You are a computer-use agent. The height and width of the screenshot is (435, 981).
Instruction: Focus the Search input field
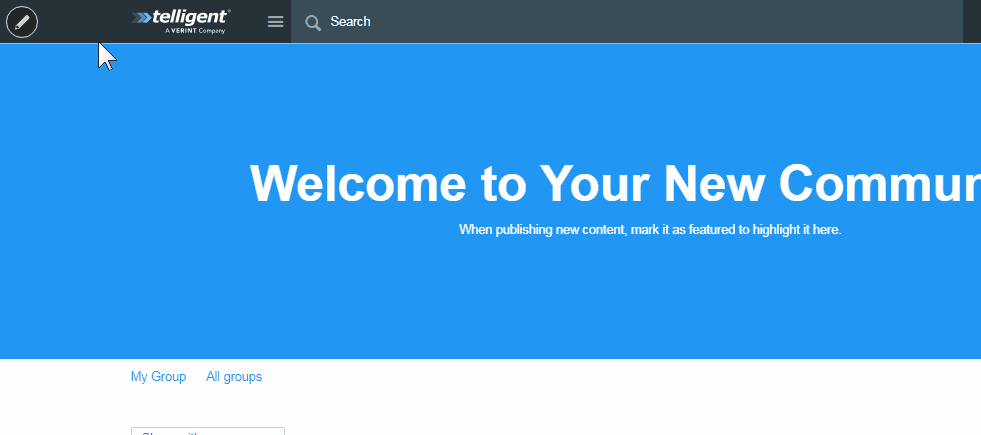point(626,22)
